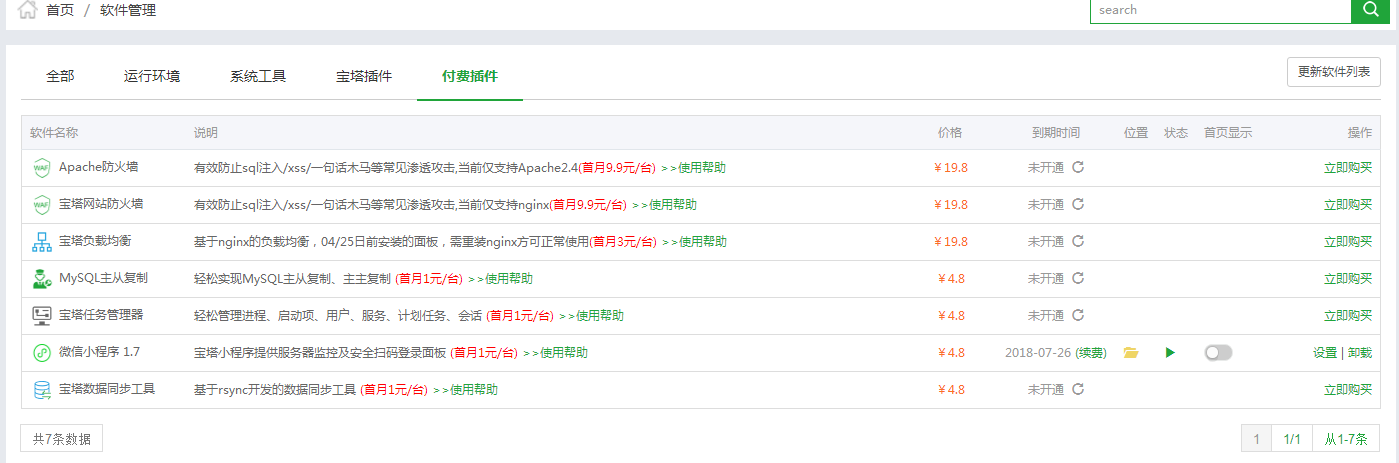The image size is (1399, 463).
Task: Click 立即购买 for 宝塔网站防火墙
Action: click(x=1348, y=204)
